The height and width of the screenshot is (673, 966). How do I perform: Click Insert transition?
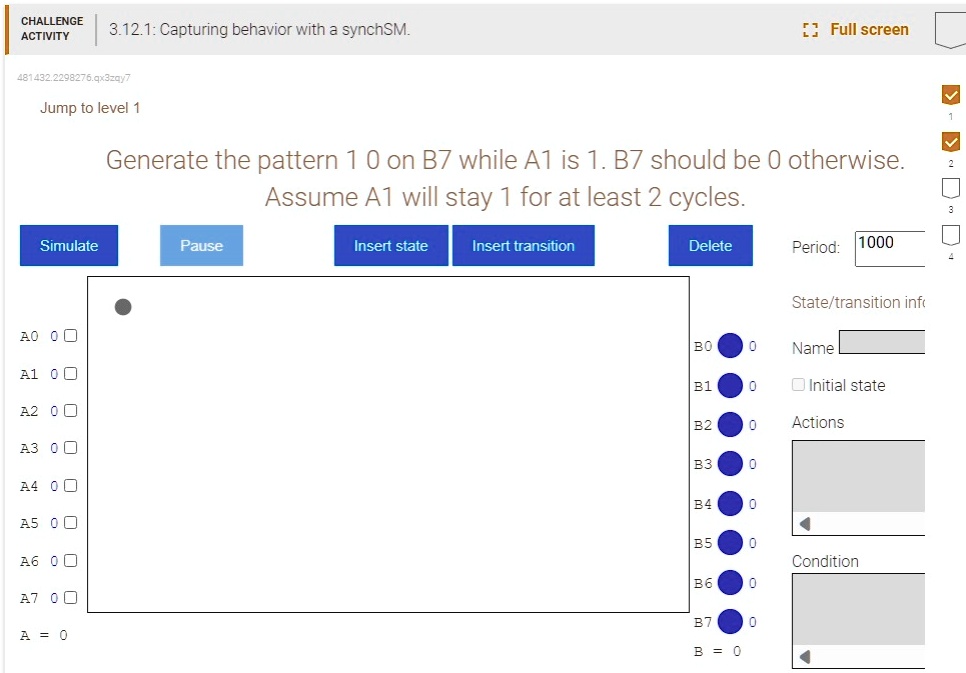pyautogui.click(x=523, y=245)
